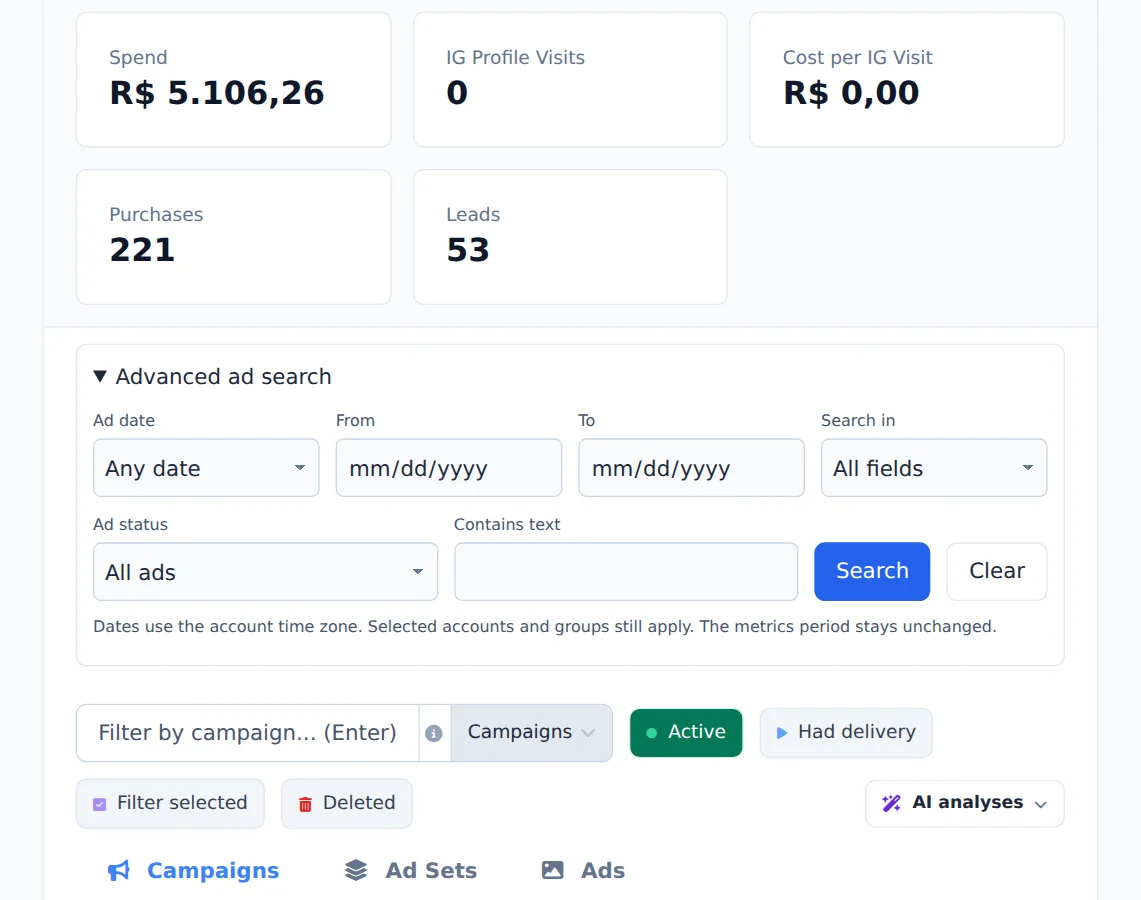Open the Search in dropdown
Image resolution: width=1141 pixels, height=900 pixels.
pos(934,468)
